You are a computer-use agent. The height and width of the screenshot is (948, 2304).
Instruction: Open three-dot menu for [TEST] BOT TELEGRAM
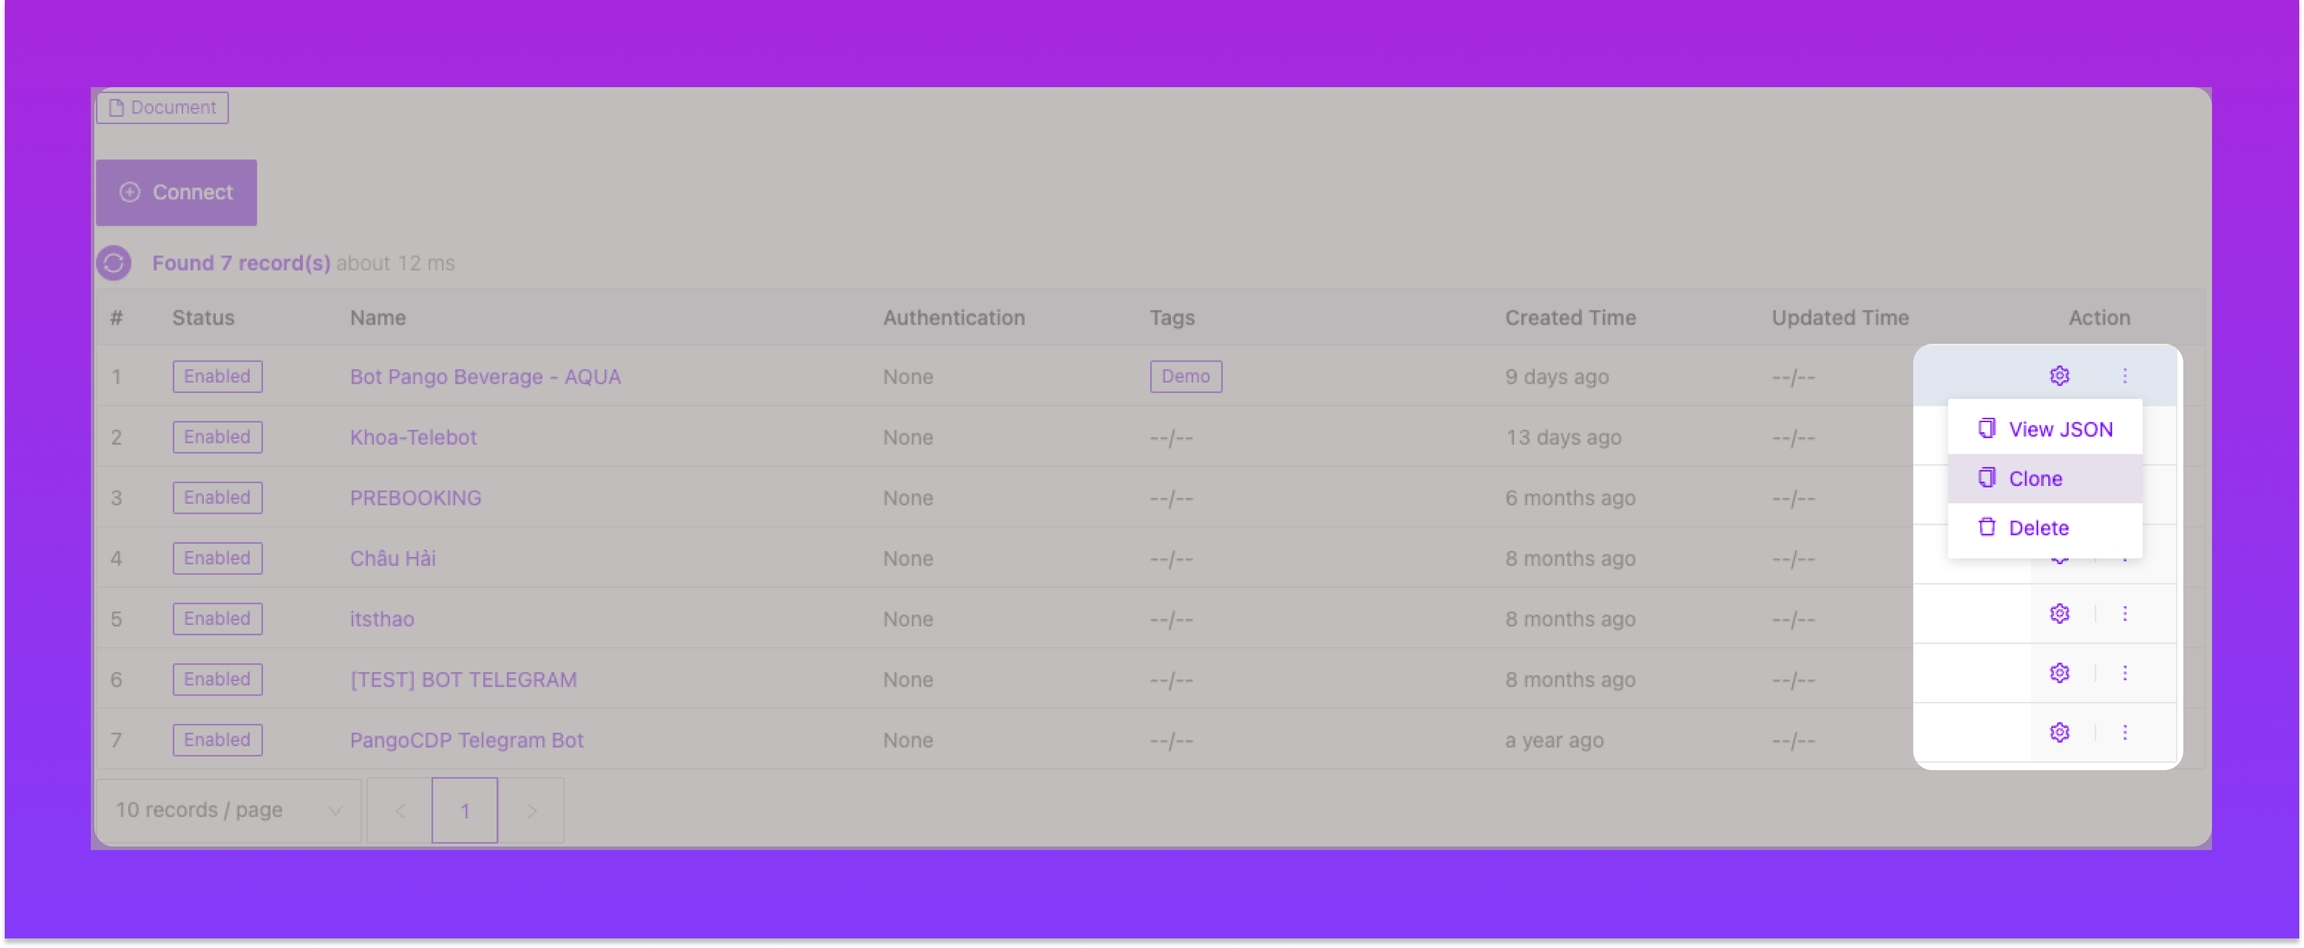click(x=2125, y=673)
